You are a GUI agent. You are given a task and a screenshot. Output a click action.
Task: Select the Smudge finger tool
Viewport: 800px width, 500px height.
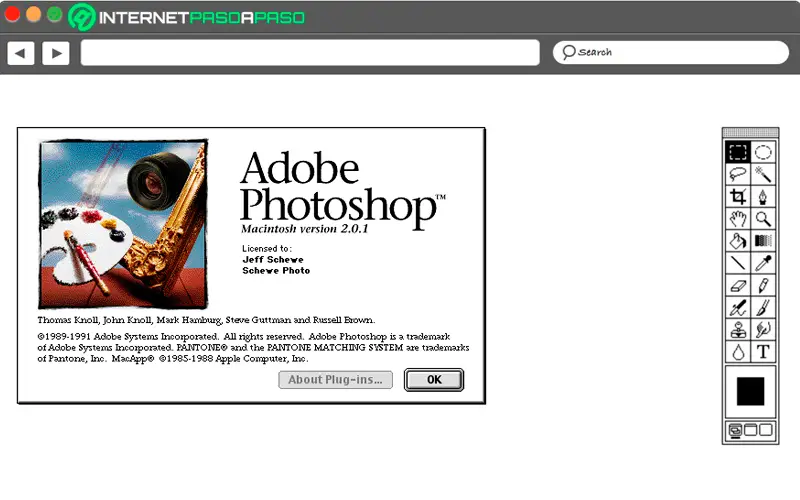(x=763, y=330)
